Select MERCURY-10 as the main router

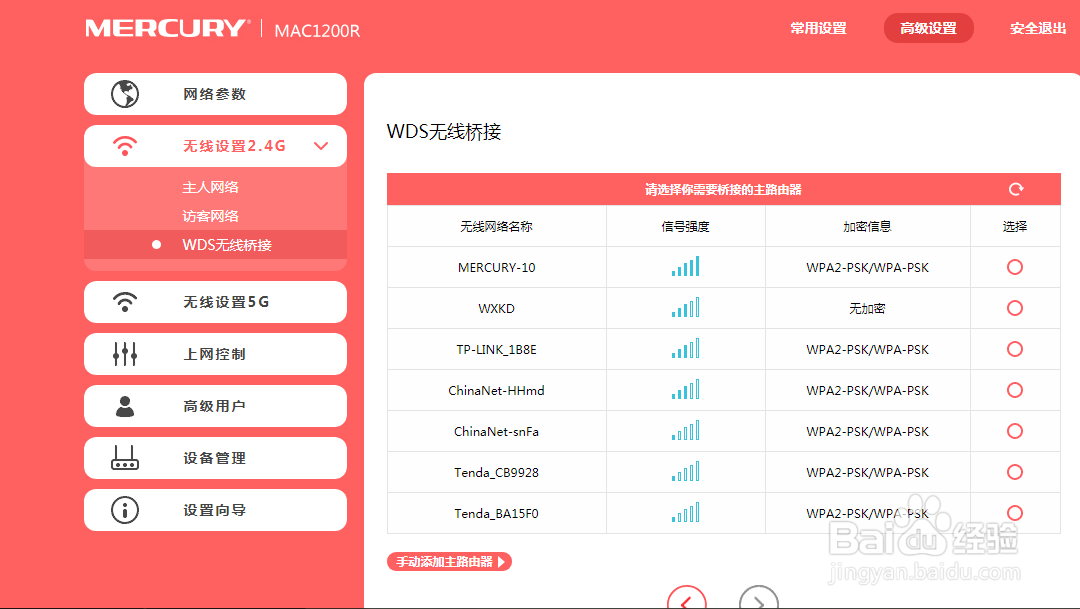point(1015,267)
